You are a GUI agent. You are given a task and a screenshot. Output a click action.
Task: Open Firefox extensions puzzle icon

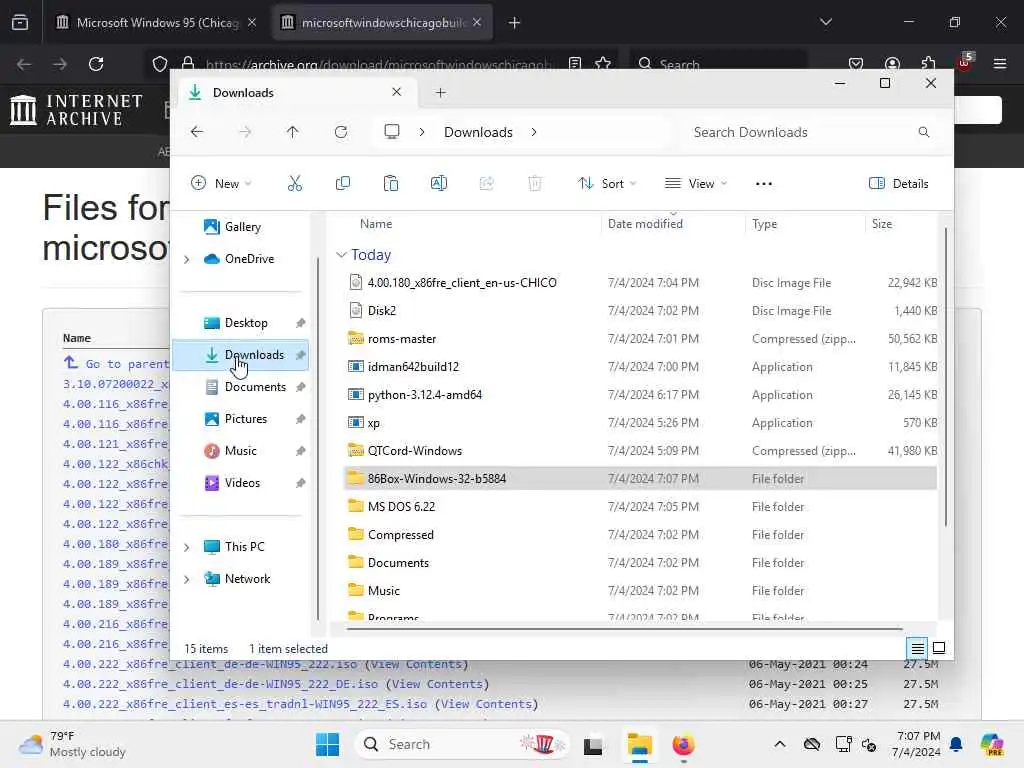pyautogui.click(x=928, y=63)
